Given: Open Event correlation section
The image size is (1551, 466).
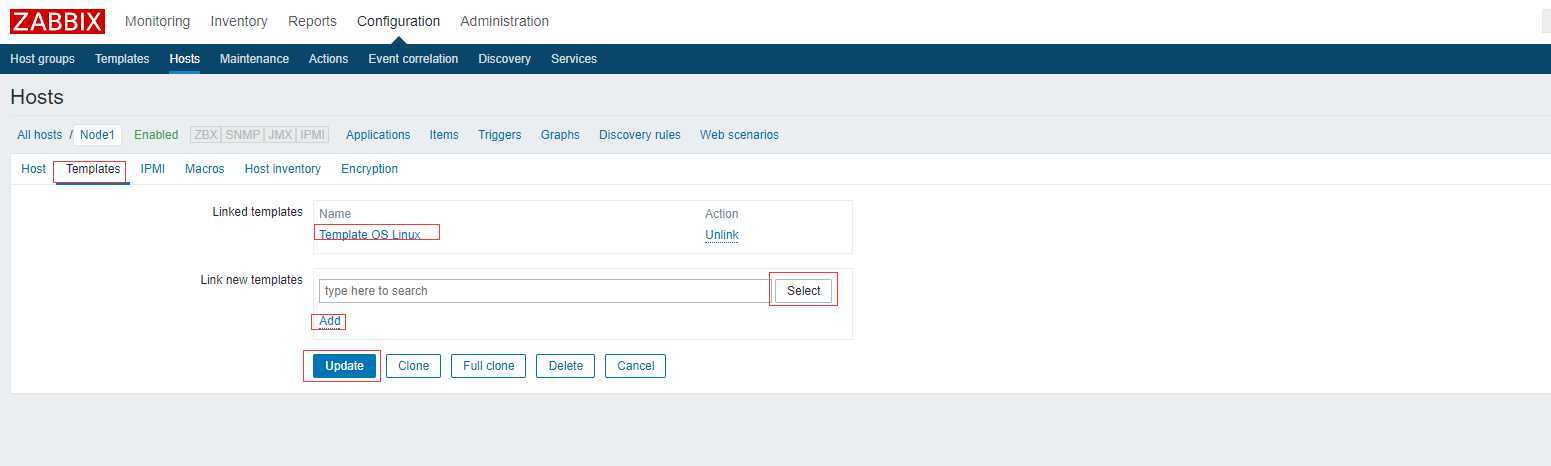Looking at the screenshot, I should click(413, 59).
